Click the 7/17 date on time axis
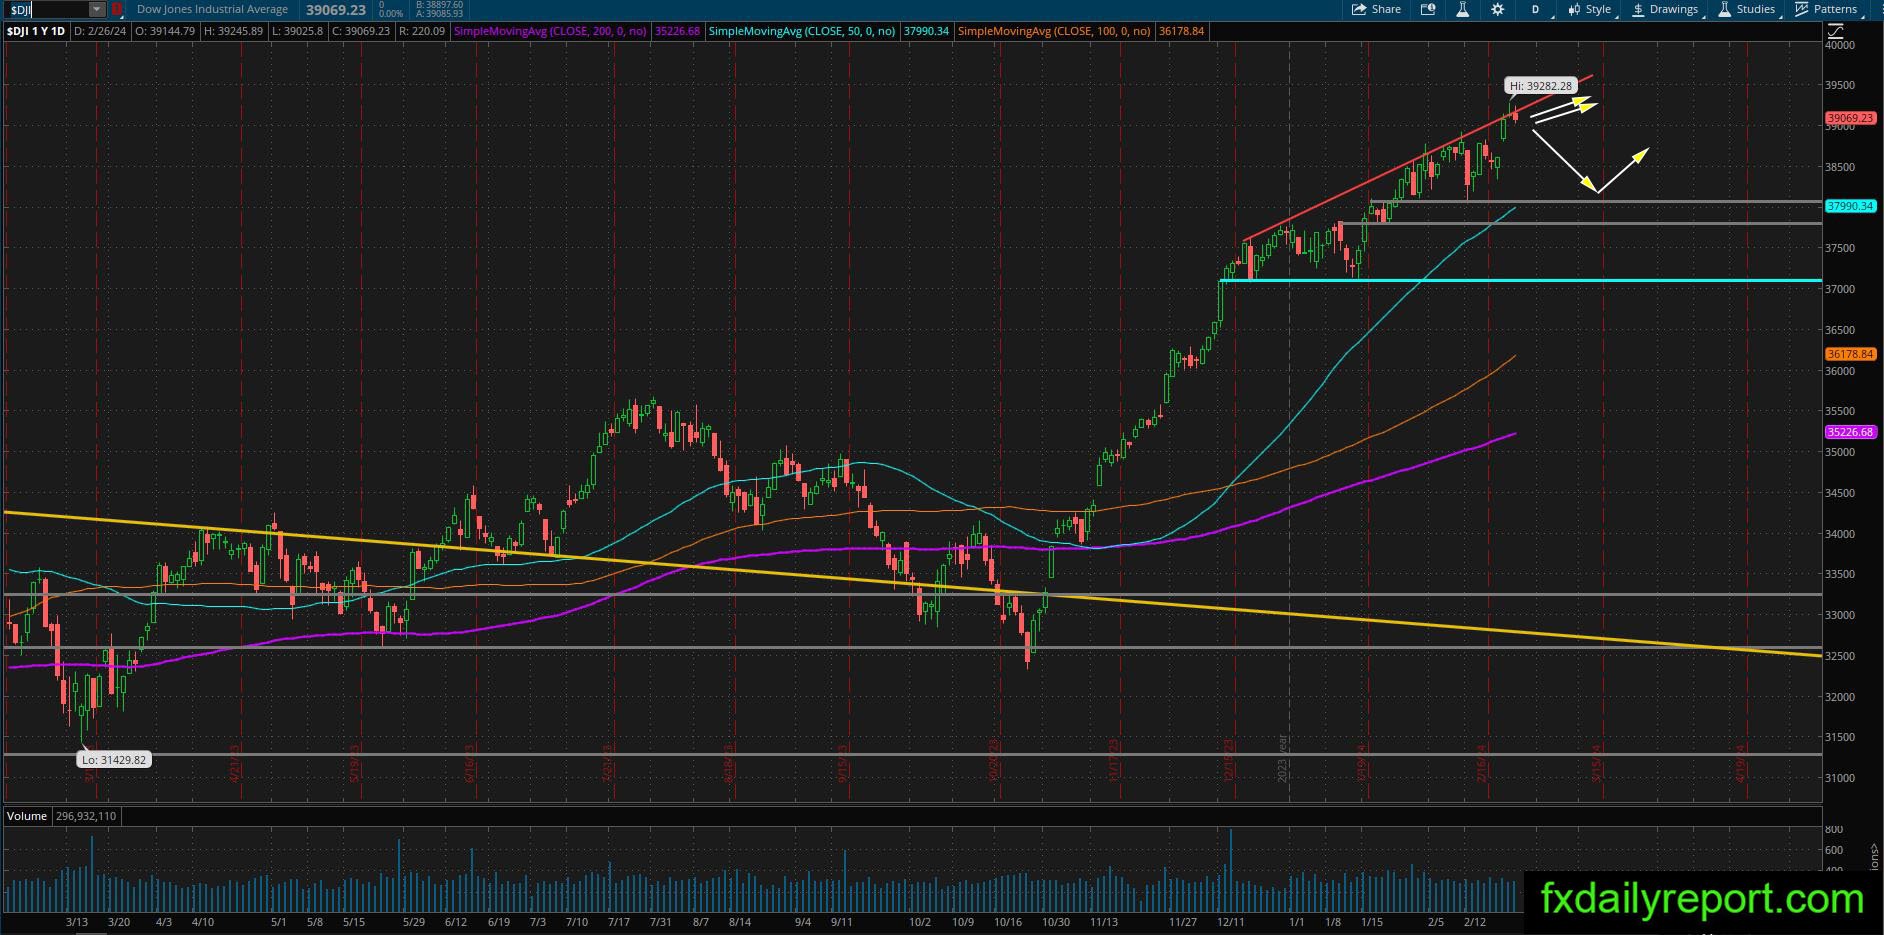Image resolution: width=1884 pixels, height=935 pixels. (620, 922)
